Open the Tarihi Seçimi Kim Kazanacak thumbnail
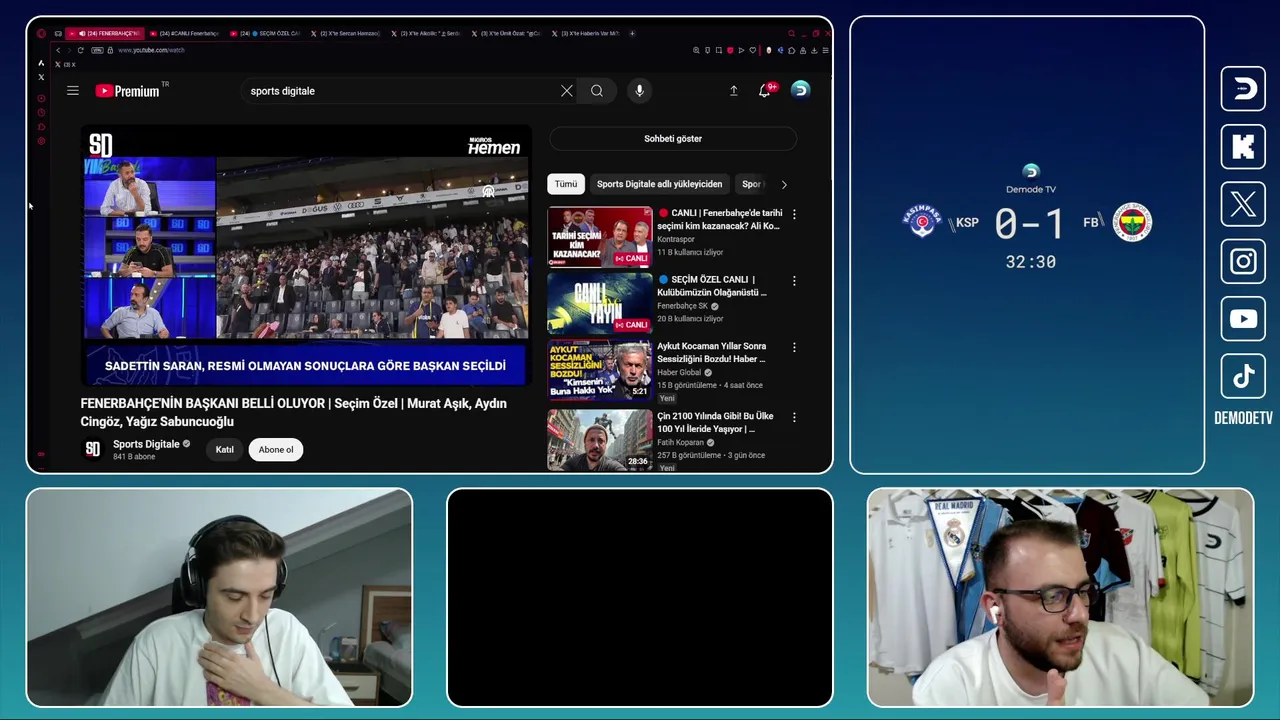Screen dimensions: 1280x720 click(600, 237)
